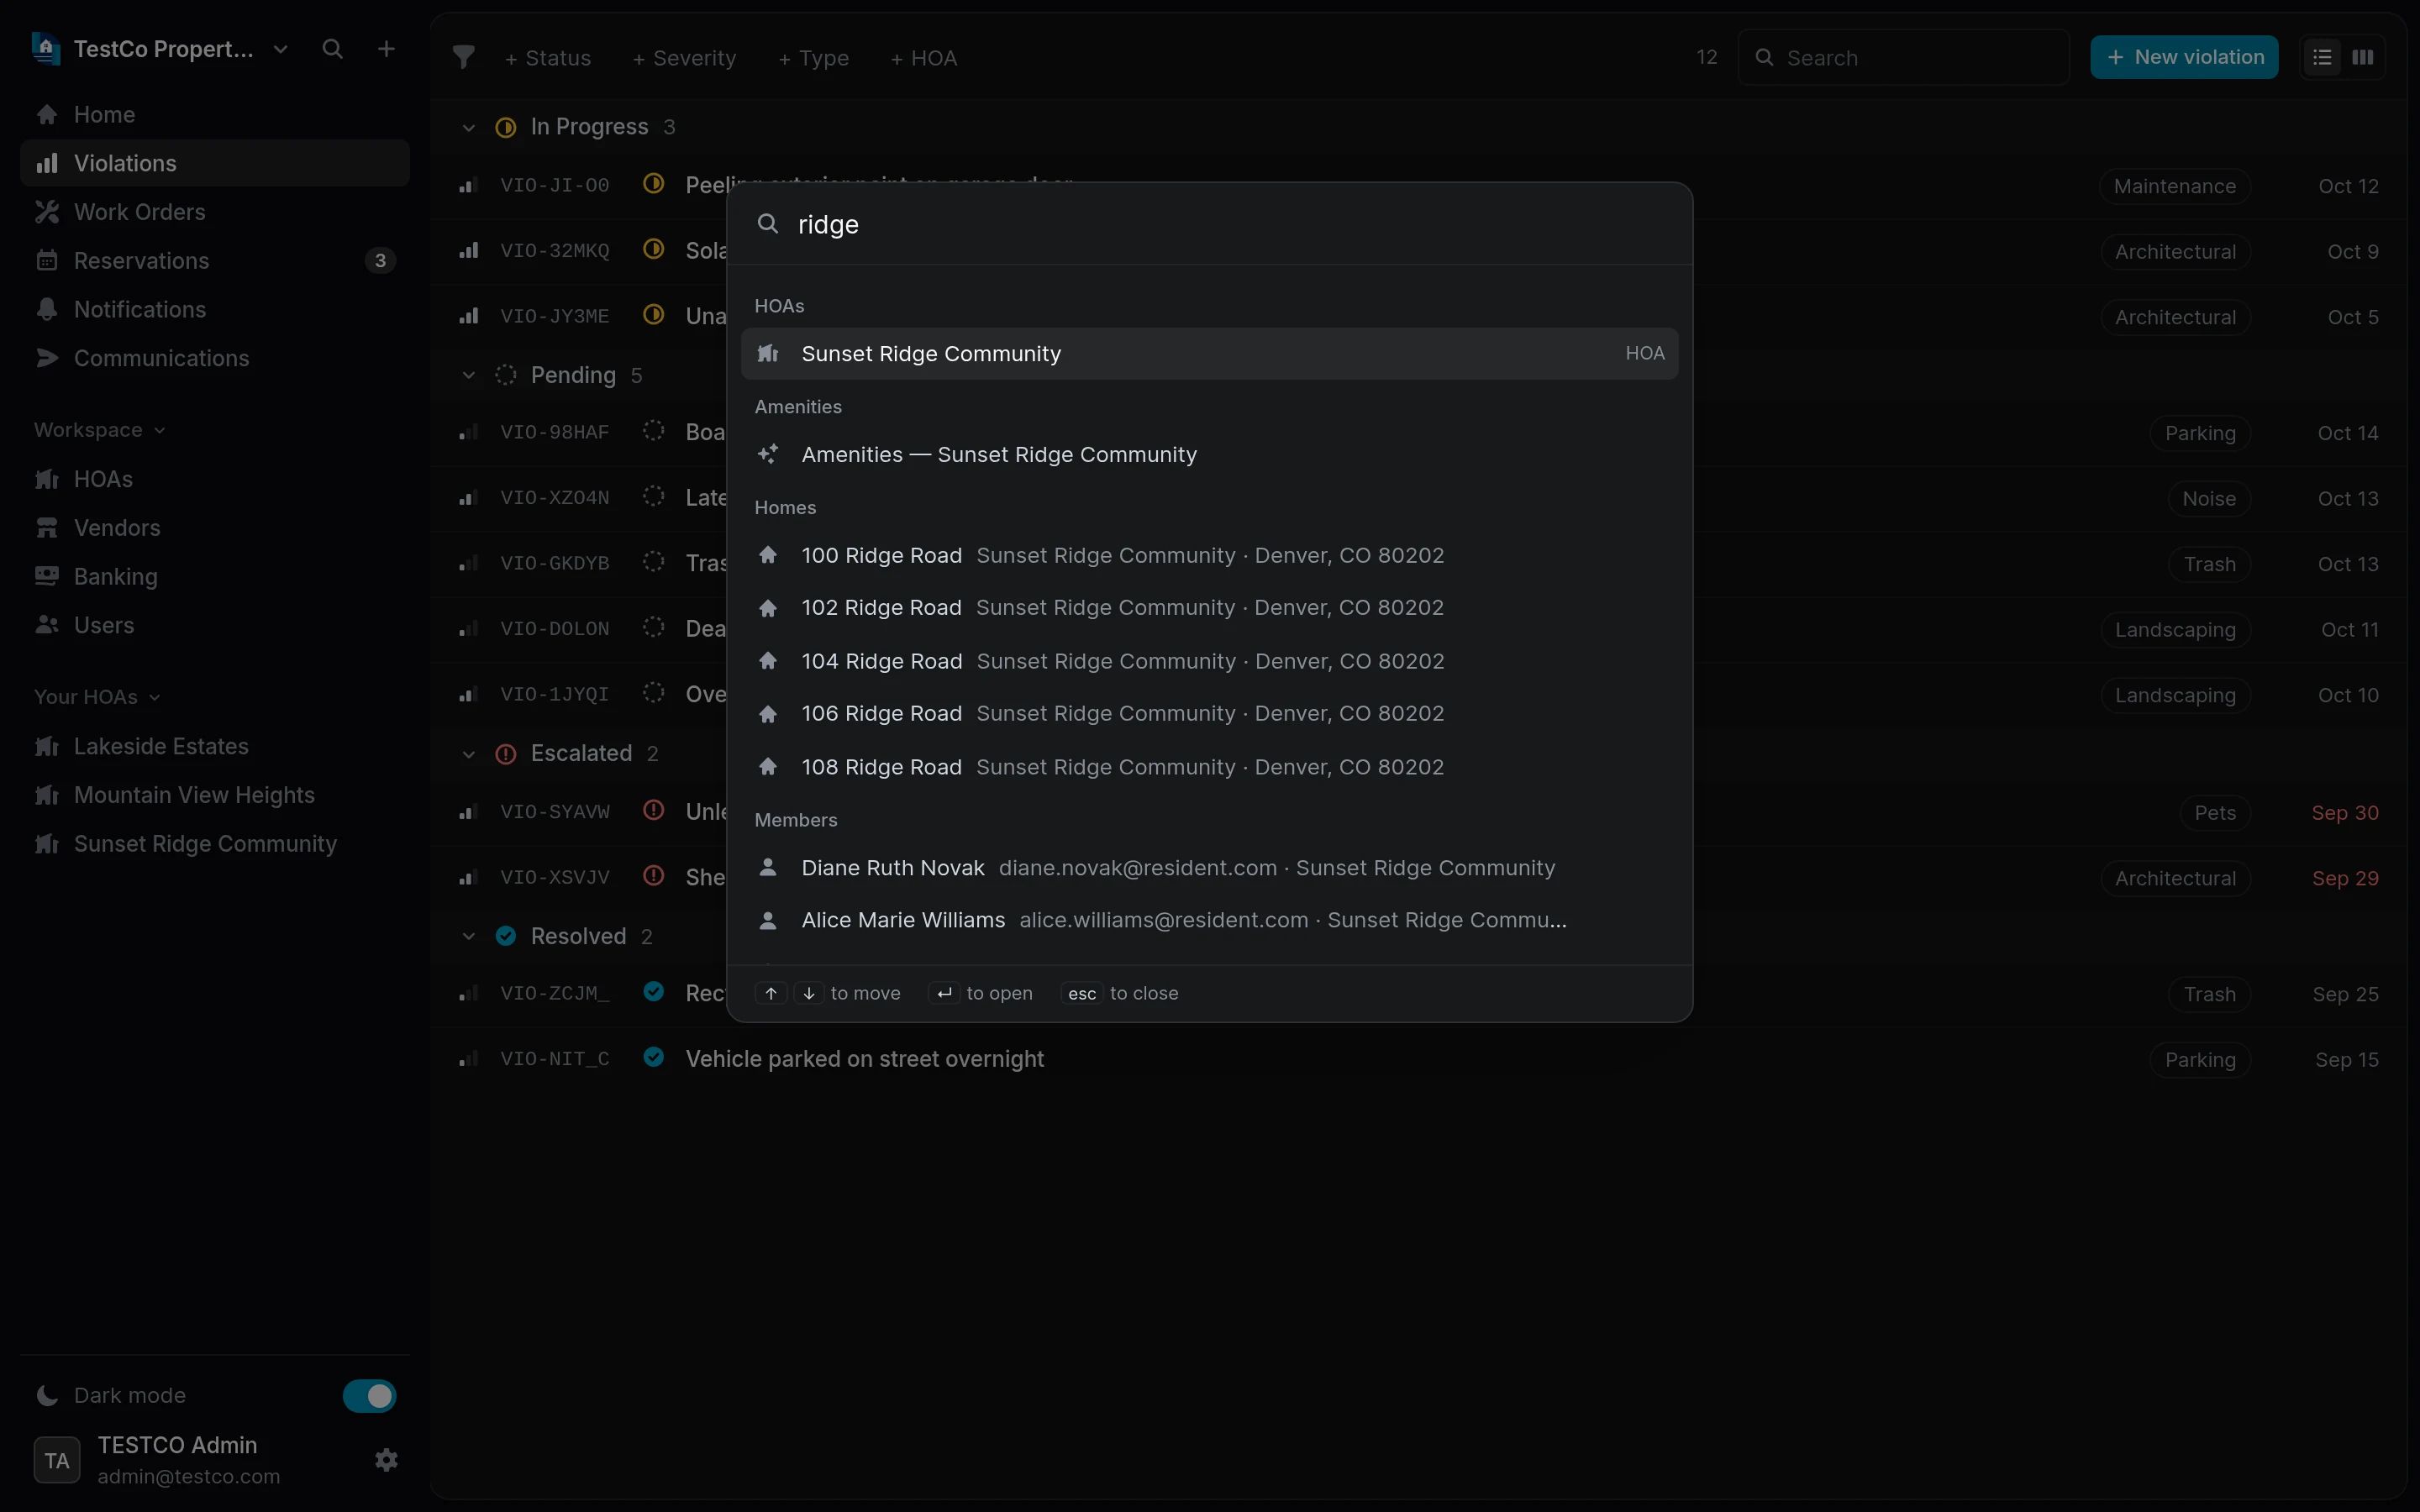Open 108 Ridge Road home result
Screen dimensions: 2420x1512
[x=1209, y=767]
